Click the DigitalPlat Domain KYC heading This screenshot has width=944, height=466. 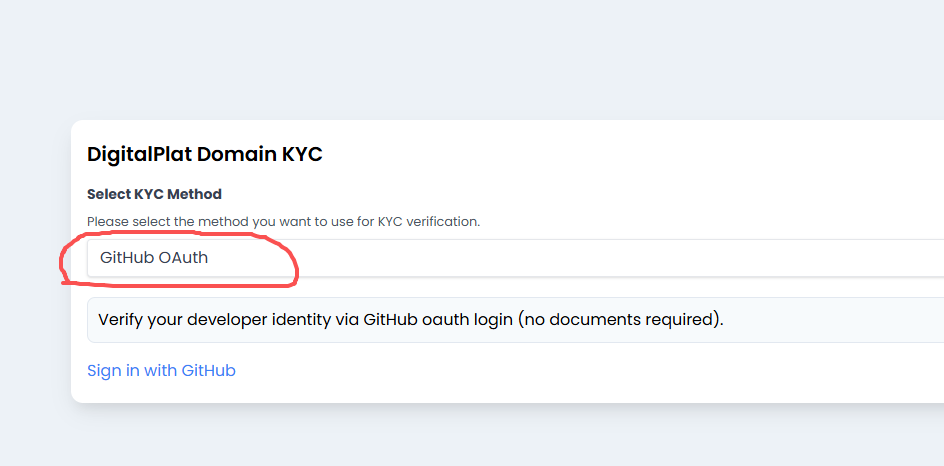(204, 154)
